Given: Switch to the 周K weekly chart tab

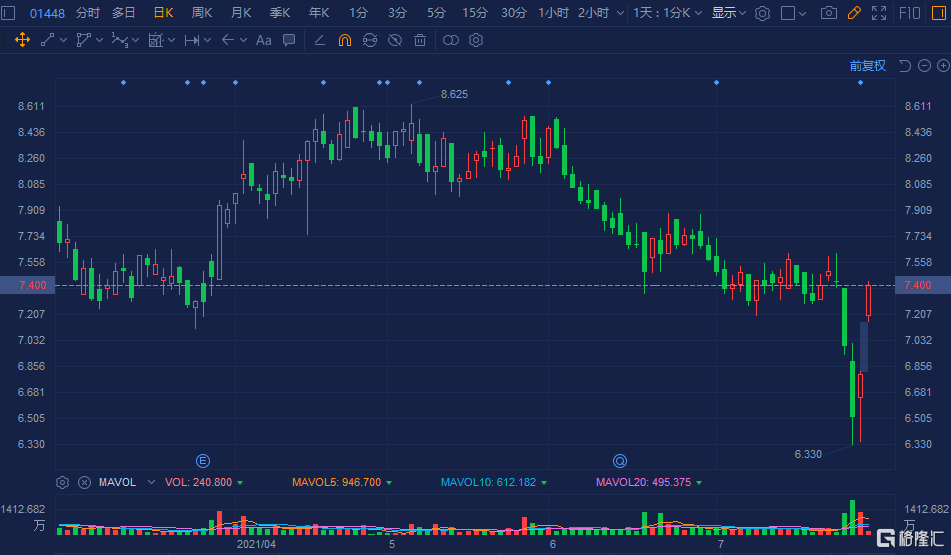Looking at the screenshot, I should [202, 13].
